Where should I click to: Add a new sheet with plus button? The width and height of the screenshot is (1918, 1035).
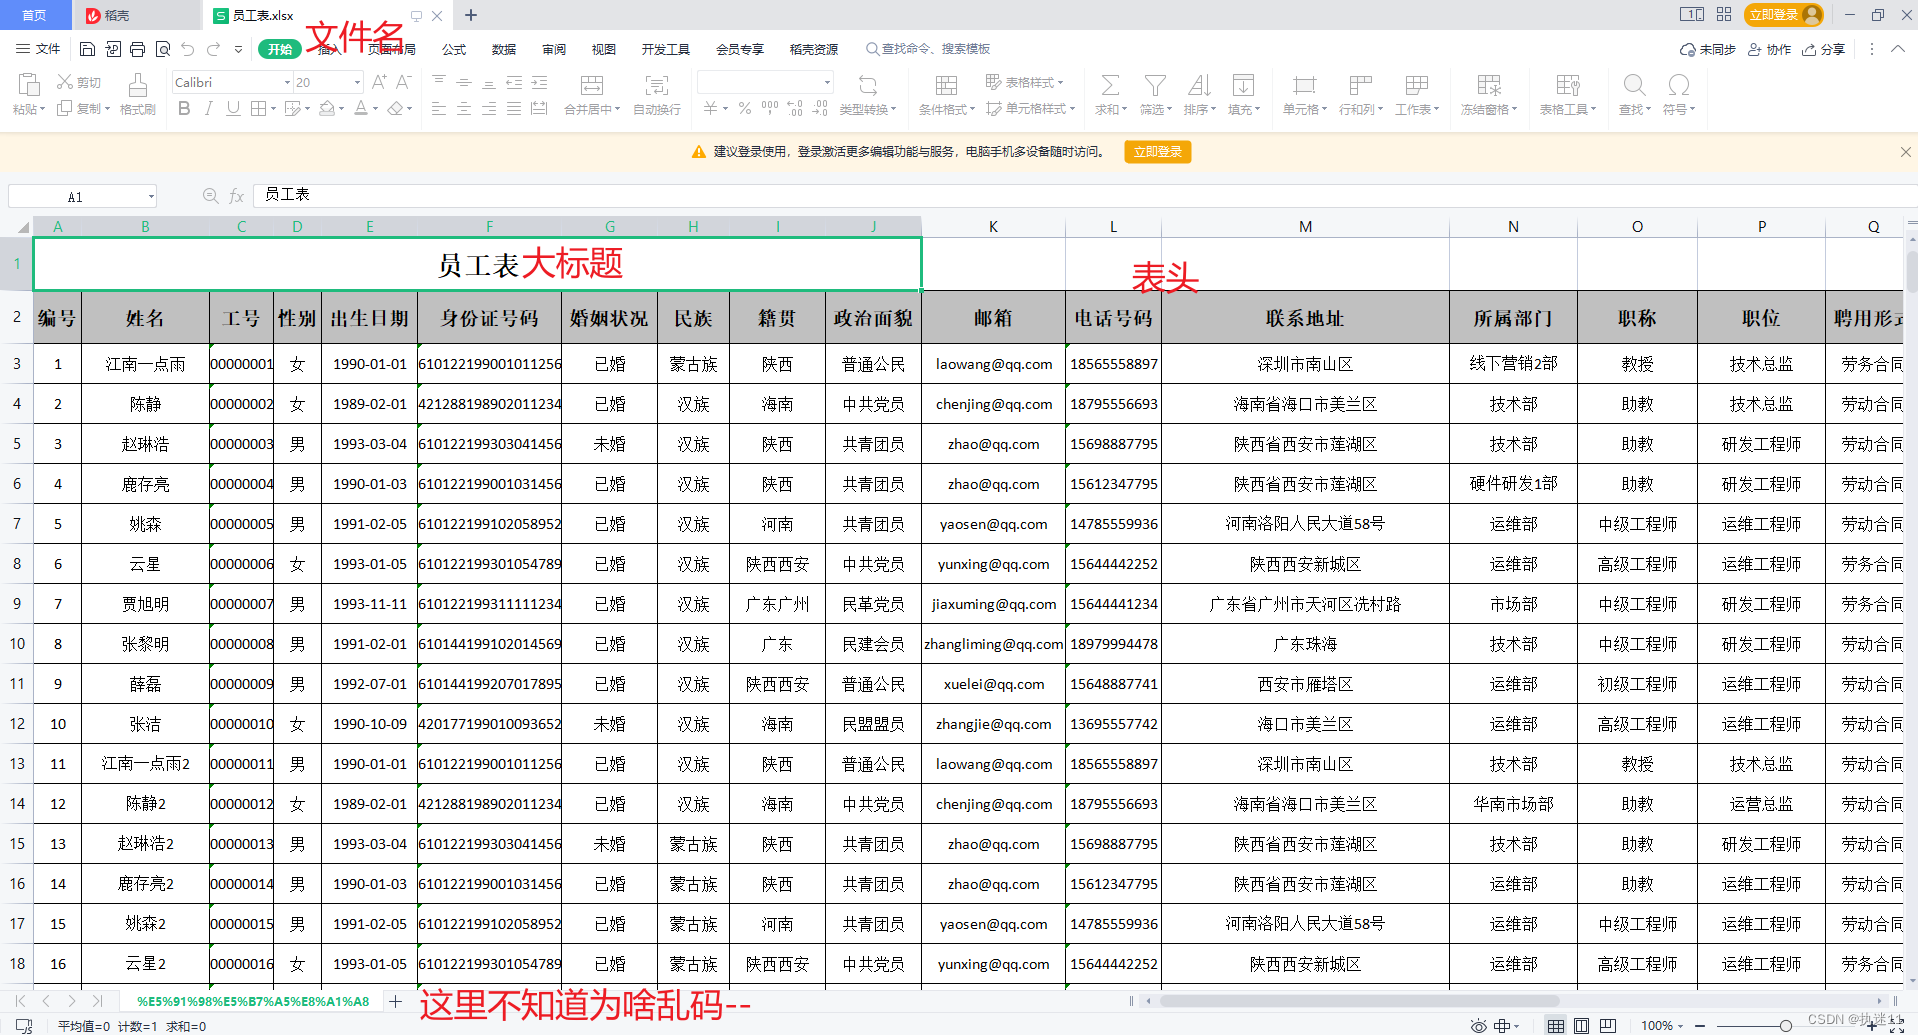click(x=396, y=1001)
